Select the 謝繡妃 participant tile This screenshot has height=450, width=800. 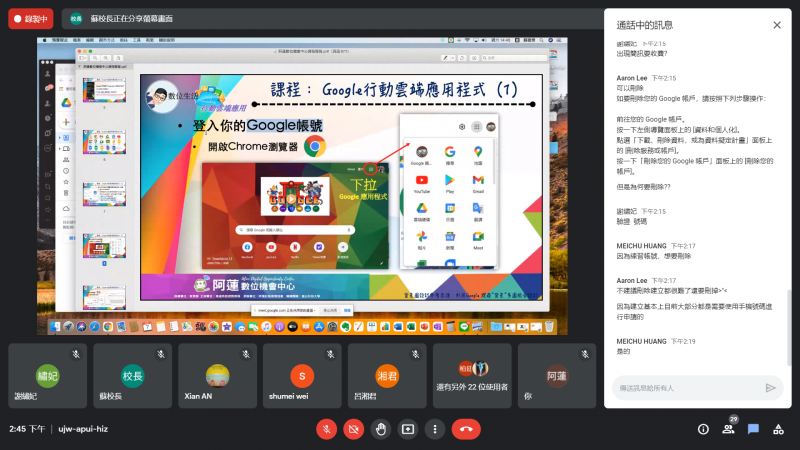(47, 376)
